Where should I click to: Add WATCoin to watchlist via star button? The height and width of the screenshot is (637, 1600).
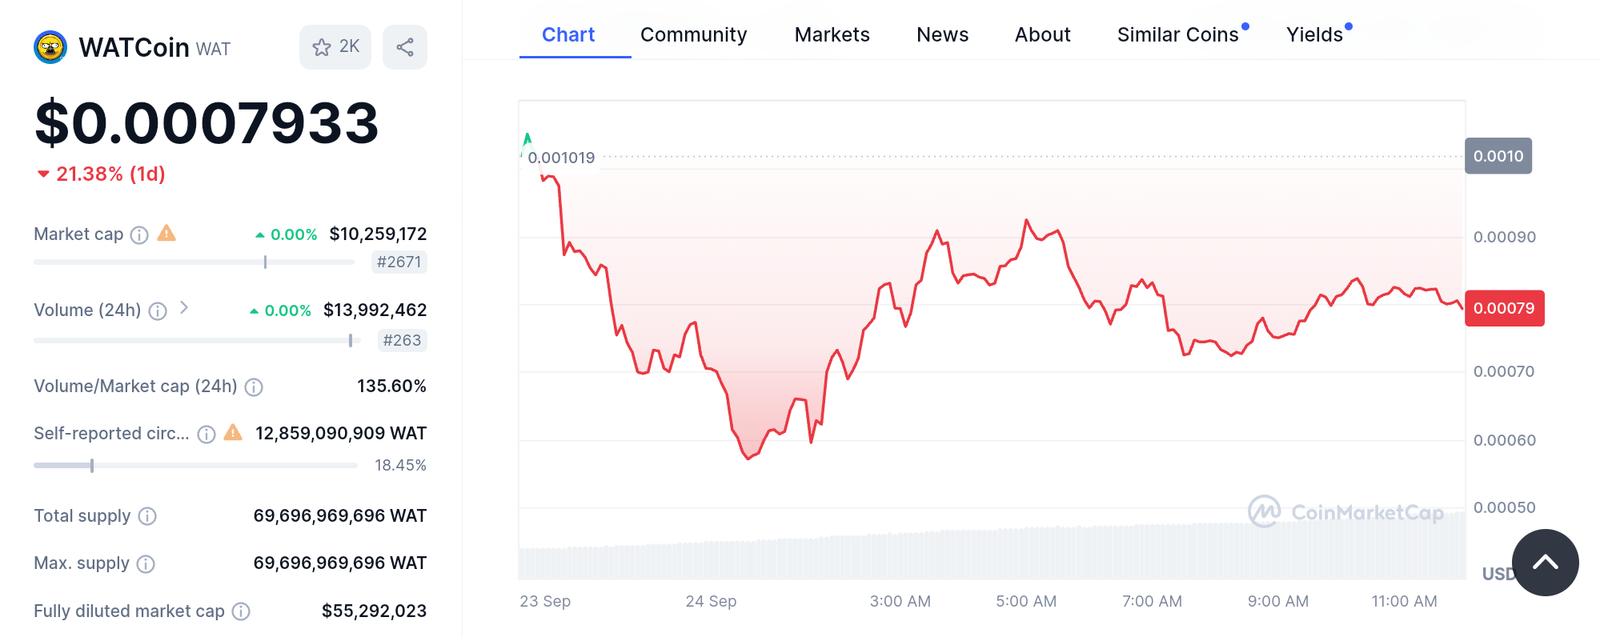point(335,47)
